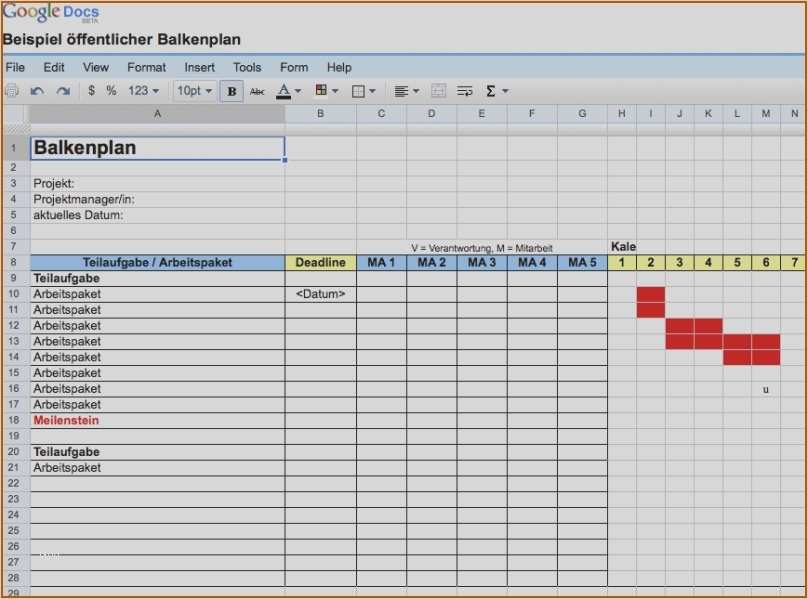808x599 pixels.
Task: Open the Tools menu
Action: click(x=247, y=67)
